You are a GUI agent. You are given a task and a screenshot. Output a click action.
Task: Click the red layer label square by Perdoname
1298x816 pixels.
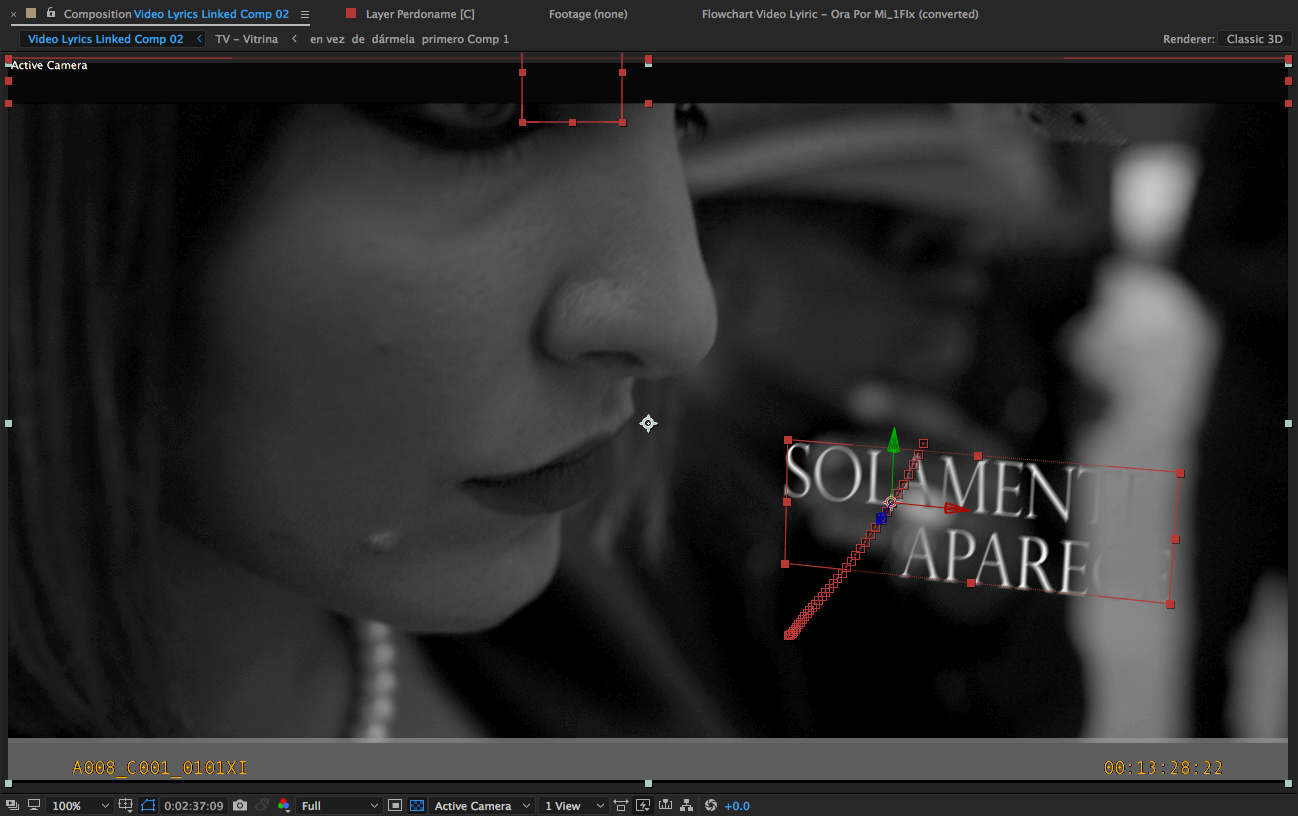click(351, 13)
